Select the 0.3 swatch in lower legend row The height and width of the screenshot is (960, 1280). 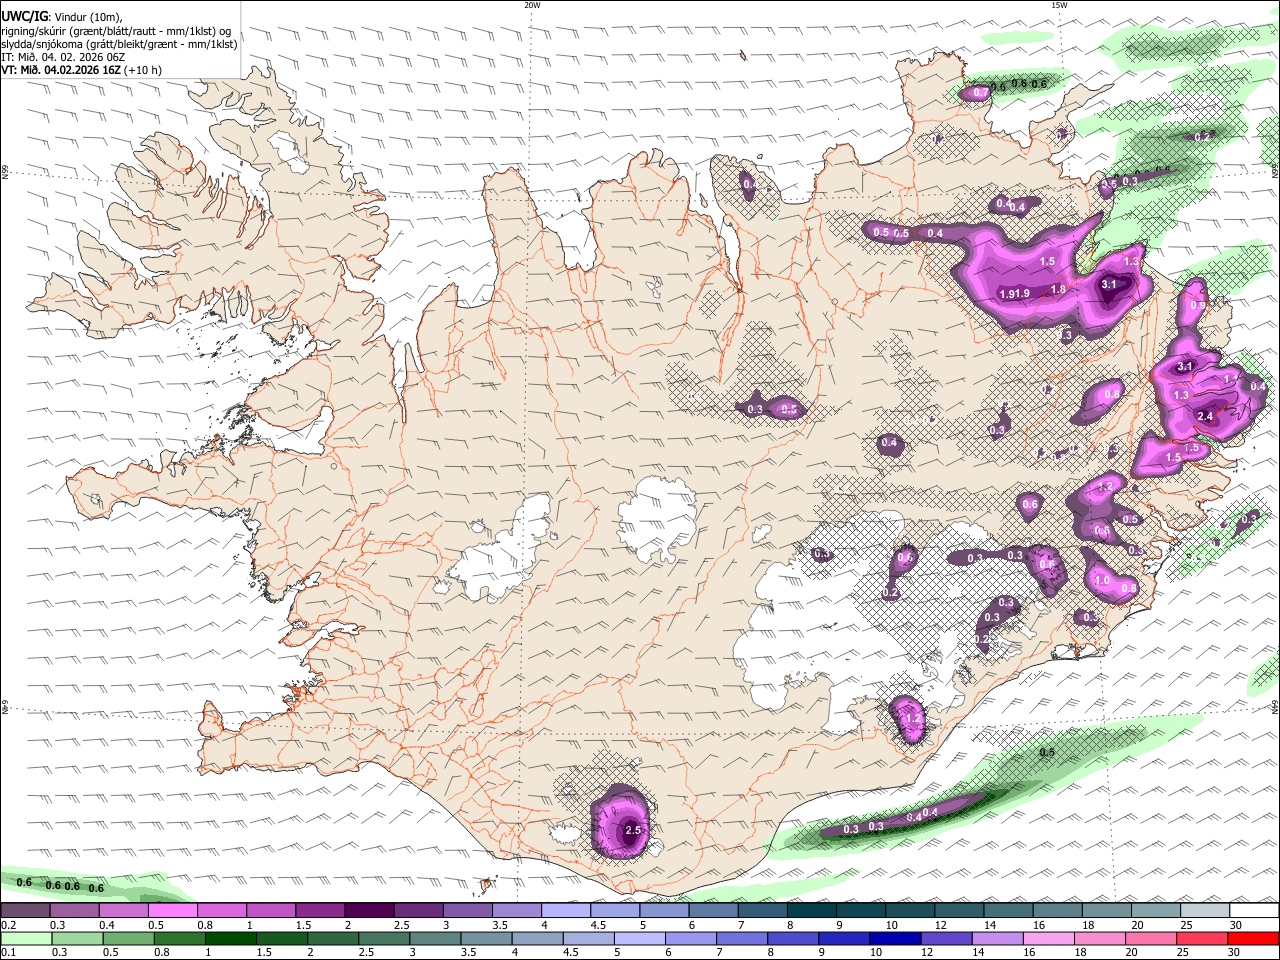[76, 939]
